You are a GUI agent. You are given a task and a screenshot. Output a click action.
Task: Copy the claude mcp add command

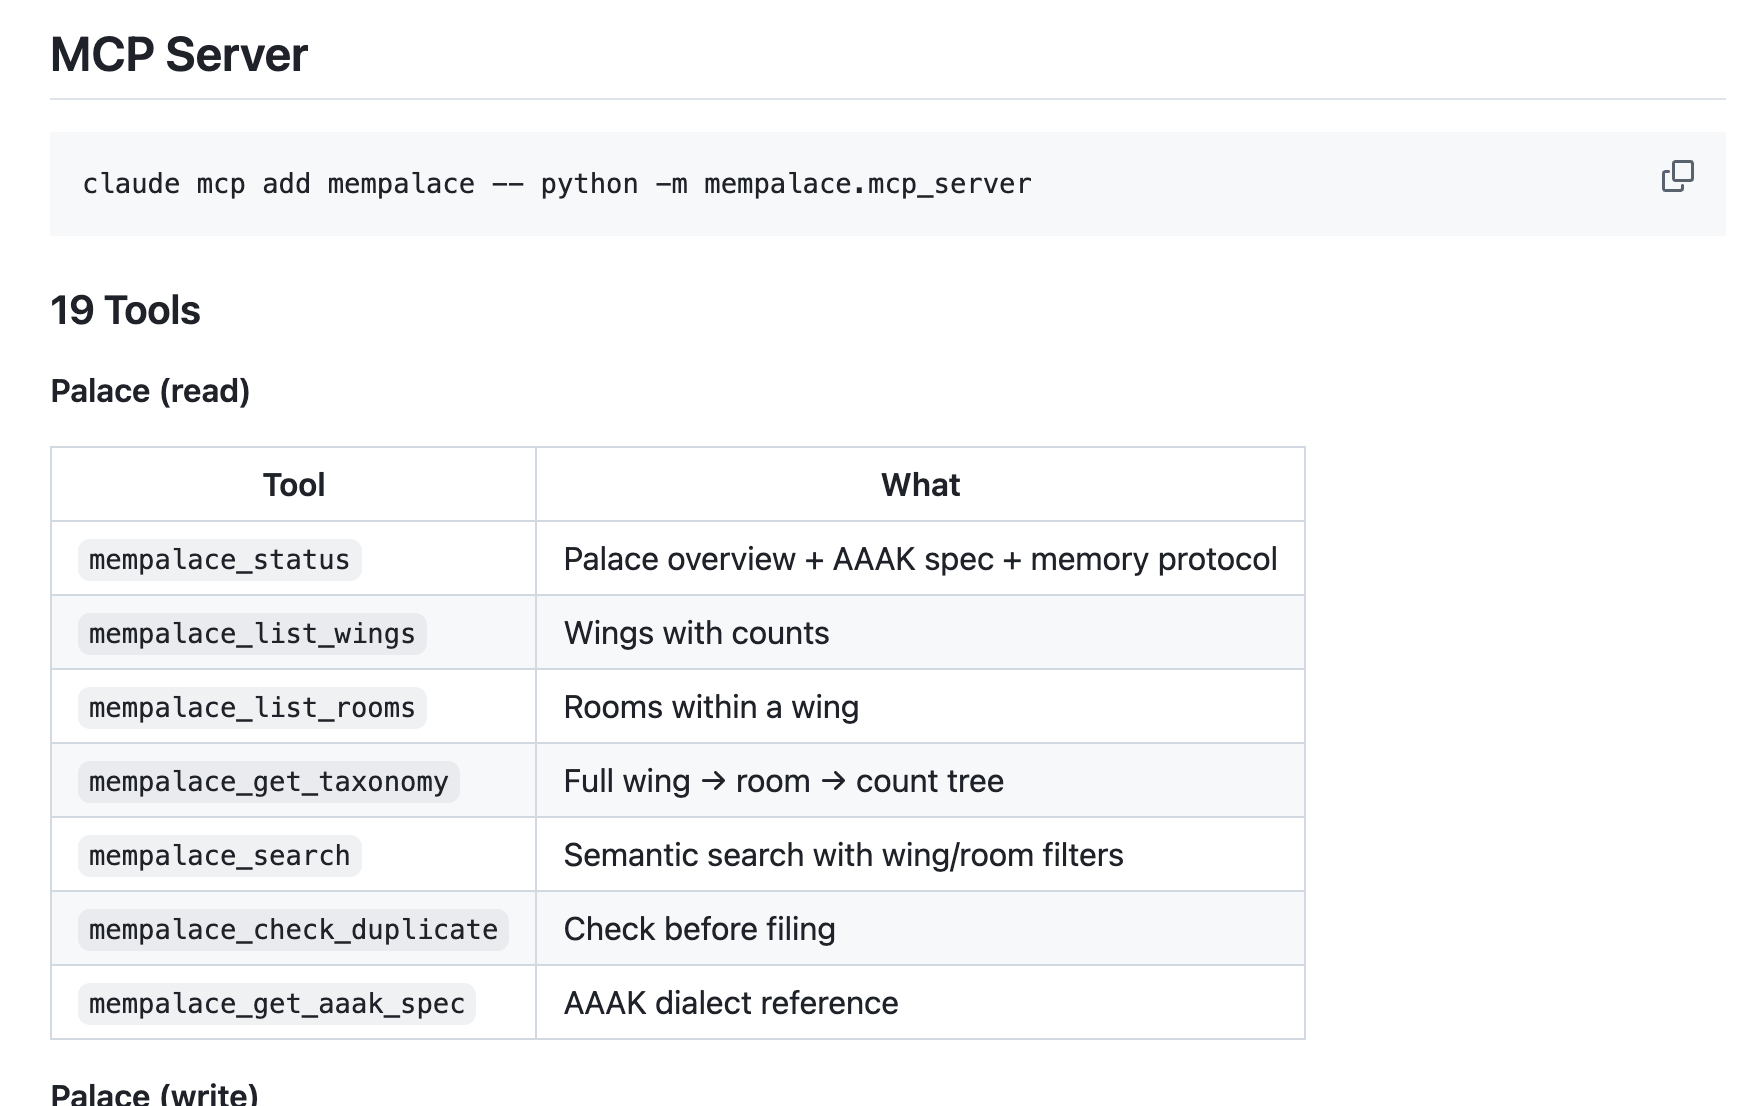pyautogui.click(x=1677, y=176)
